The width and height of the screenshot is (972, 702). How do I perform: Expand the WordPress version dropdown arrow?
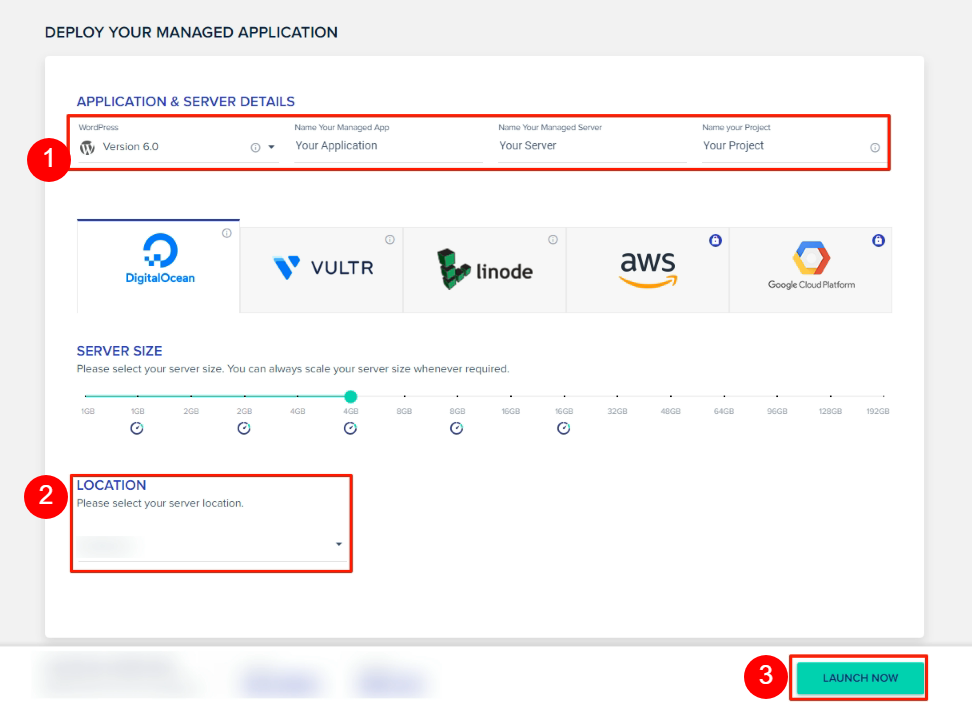(272, 147)
